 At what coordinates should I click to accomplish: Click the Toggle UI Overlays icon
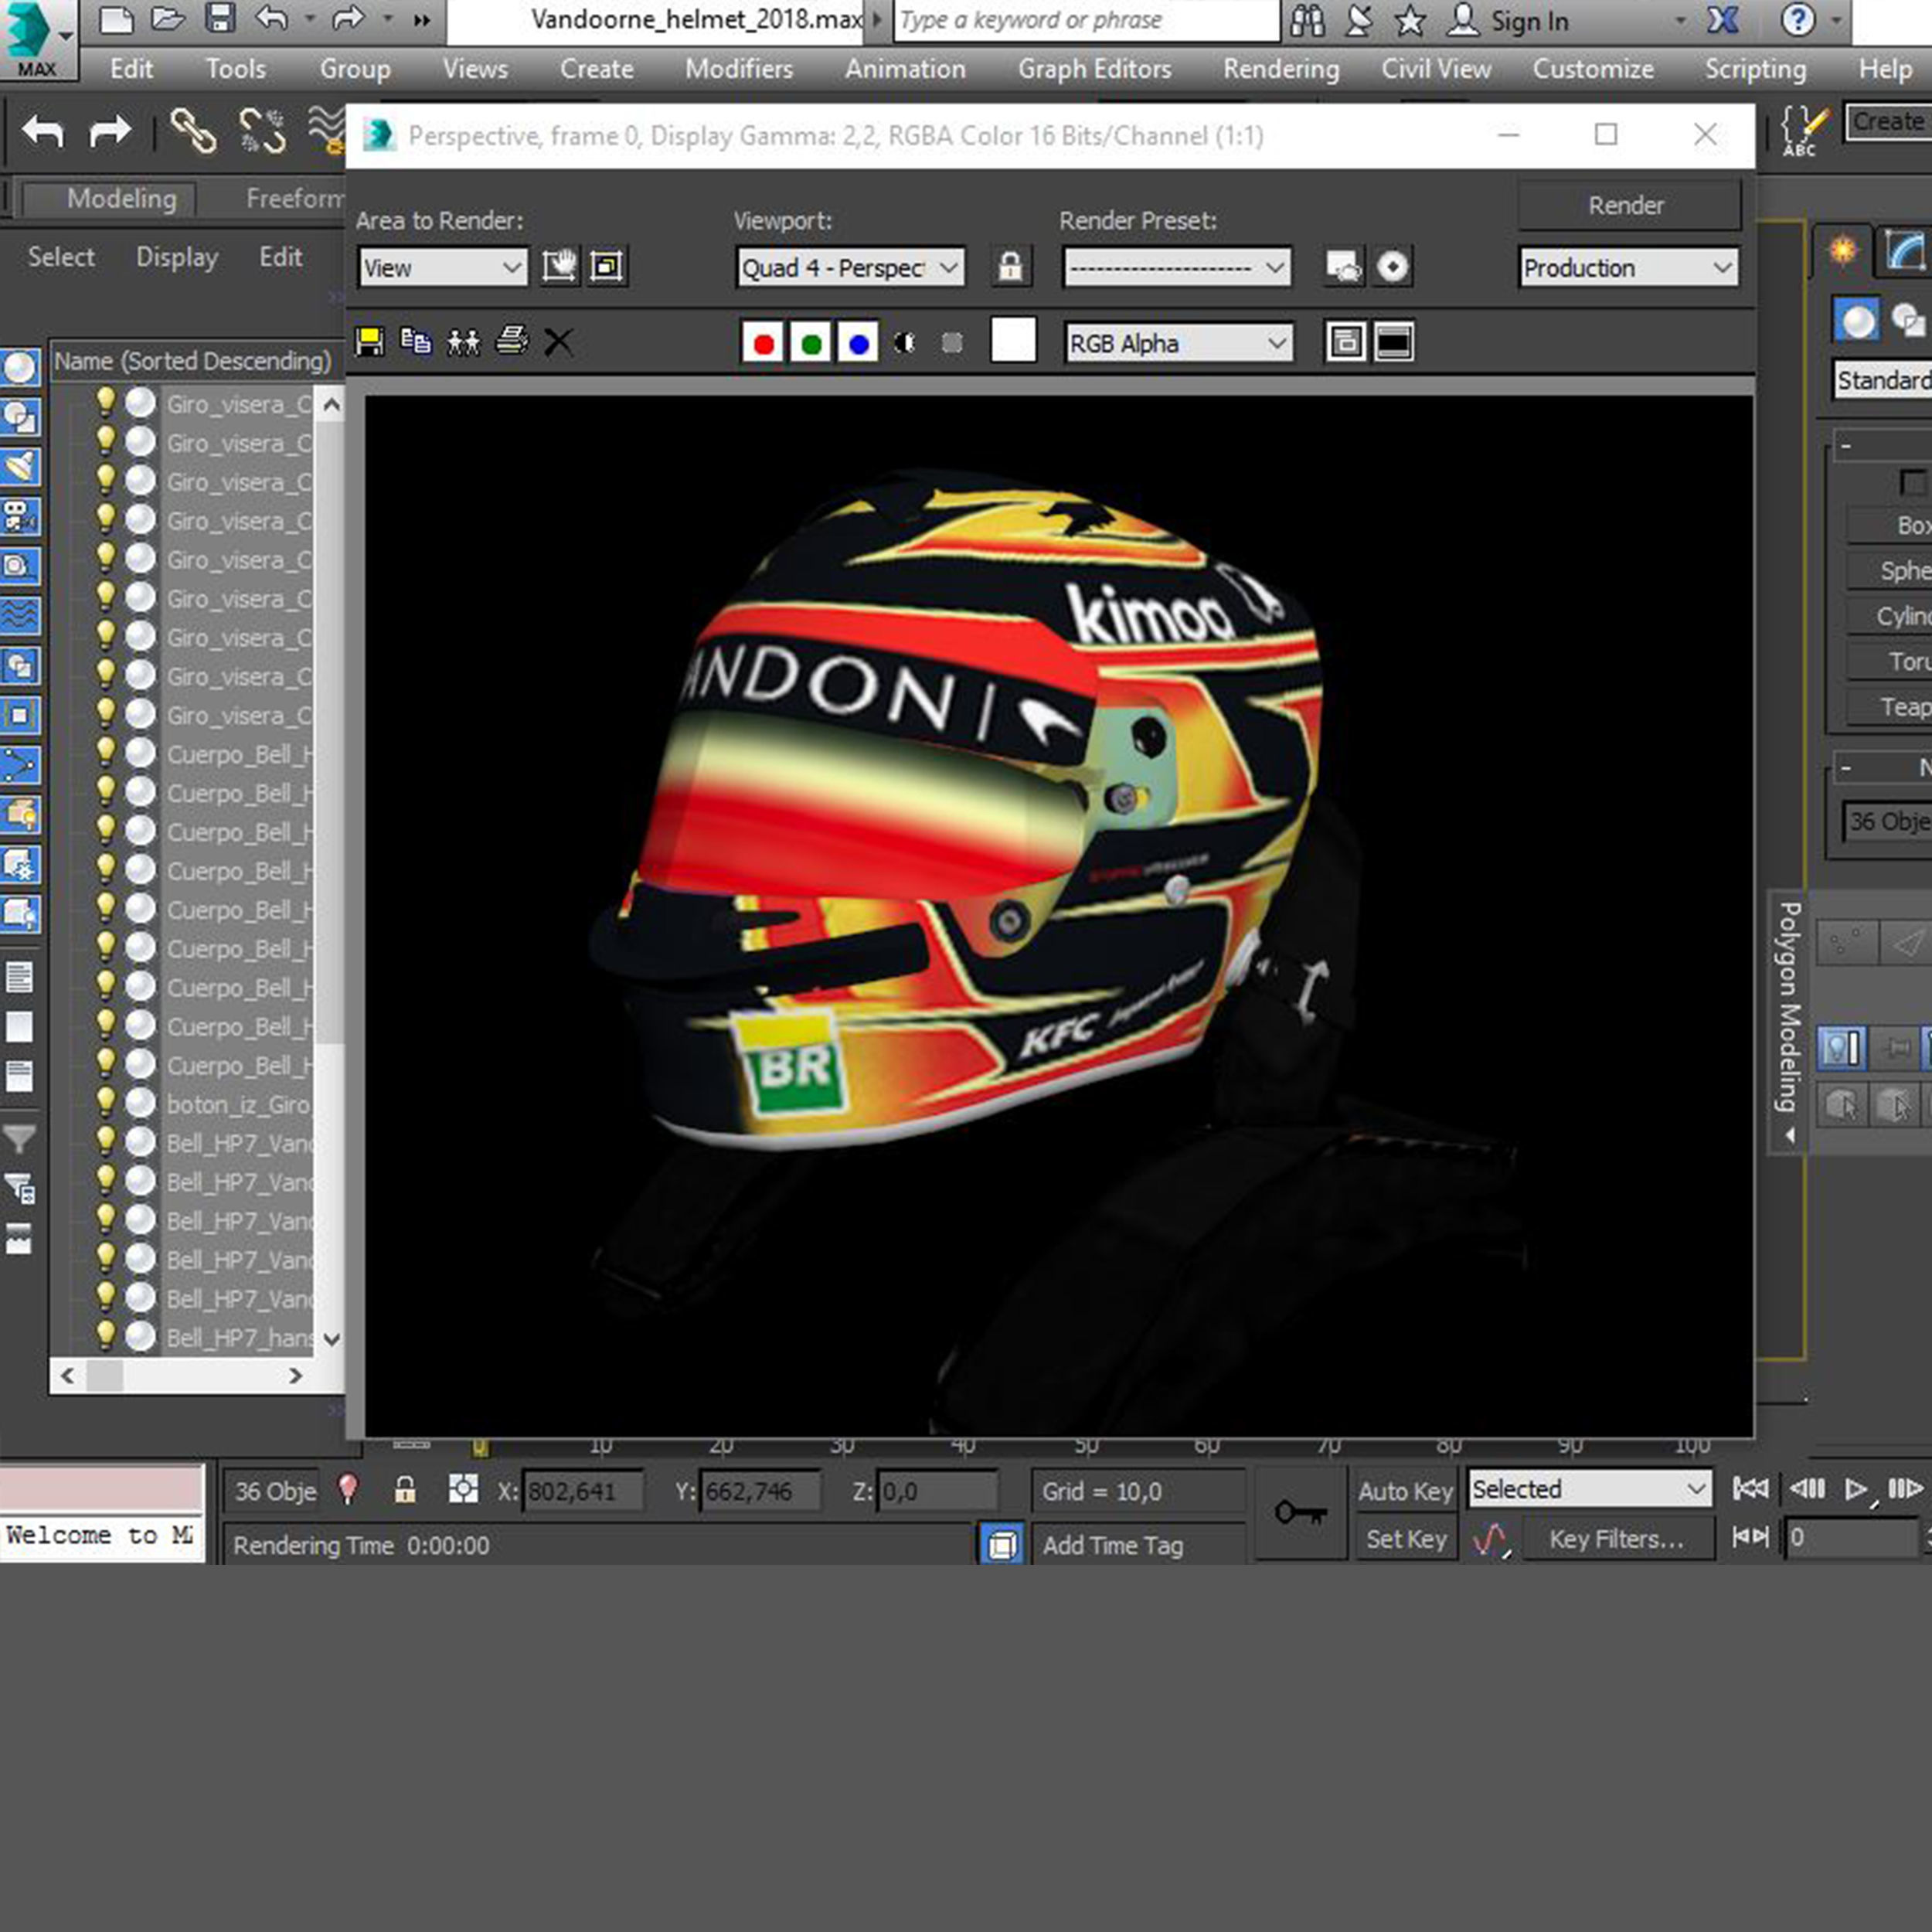click(x=1345, y=343)
